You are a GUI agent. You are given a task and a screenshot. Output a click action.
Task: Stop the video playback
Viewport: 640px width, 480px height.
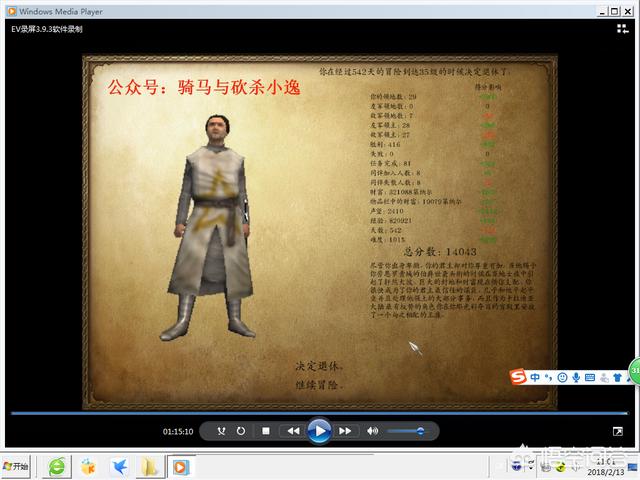click(x=266, y=431)
